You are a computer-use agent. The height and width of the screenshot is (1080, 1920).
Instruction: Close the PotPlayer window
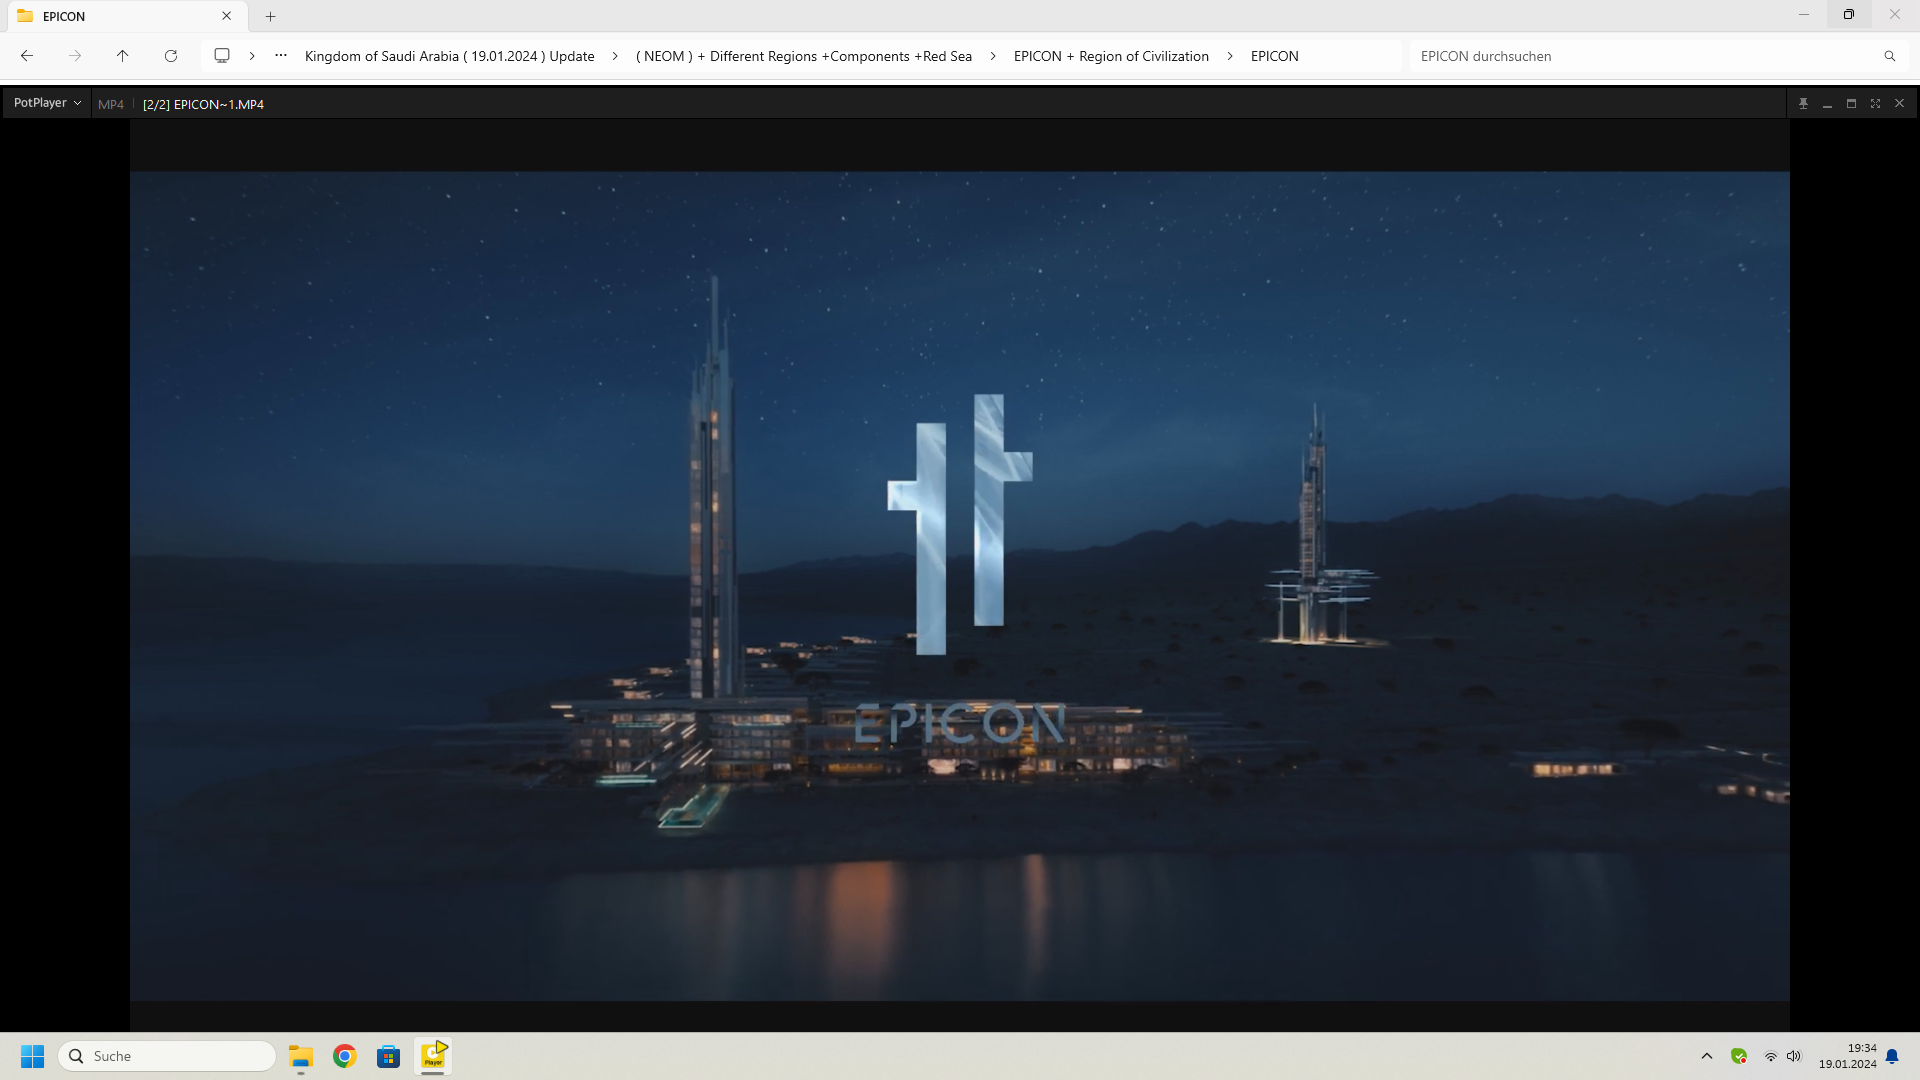[1899, 103]
